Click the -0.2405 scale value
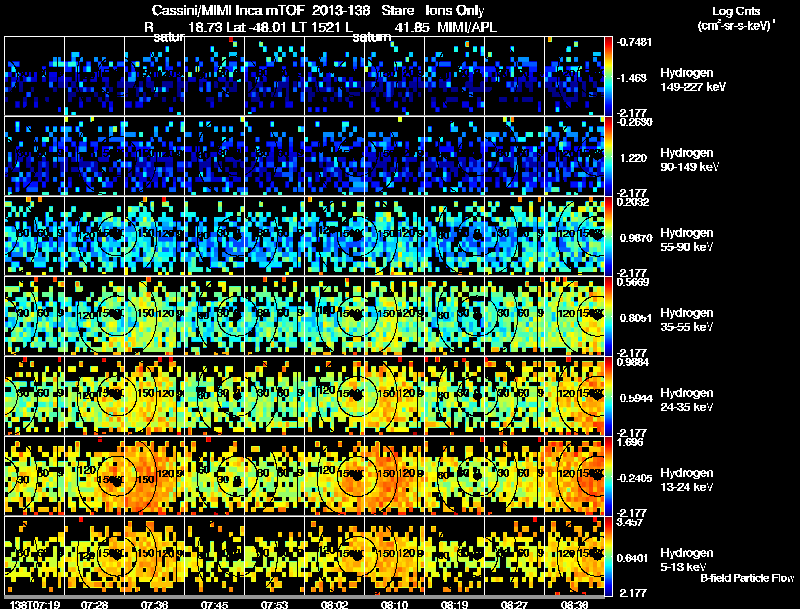Screen dimensions: 800x609 coord(634,478)
